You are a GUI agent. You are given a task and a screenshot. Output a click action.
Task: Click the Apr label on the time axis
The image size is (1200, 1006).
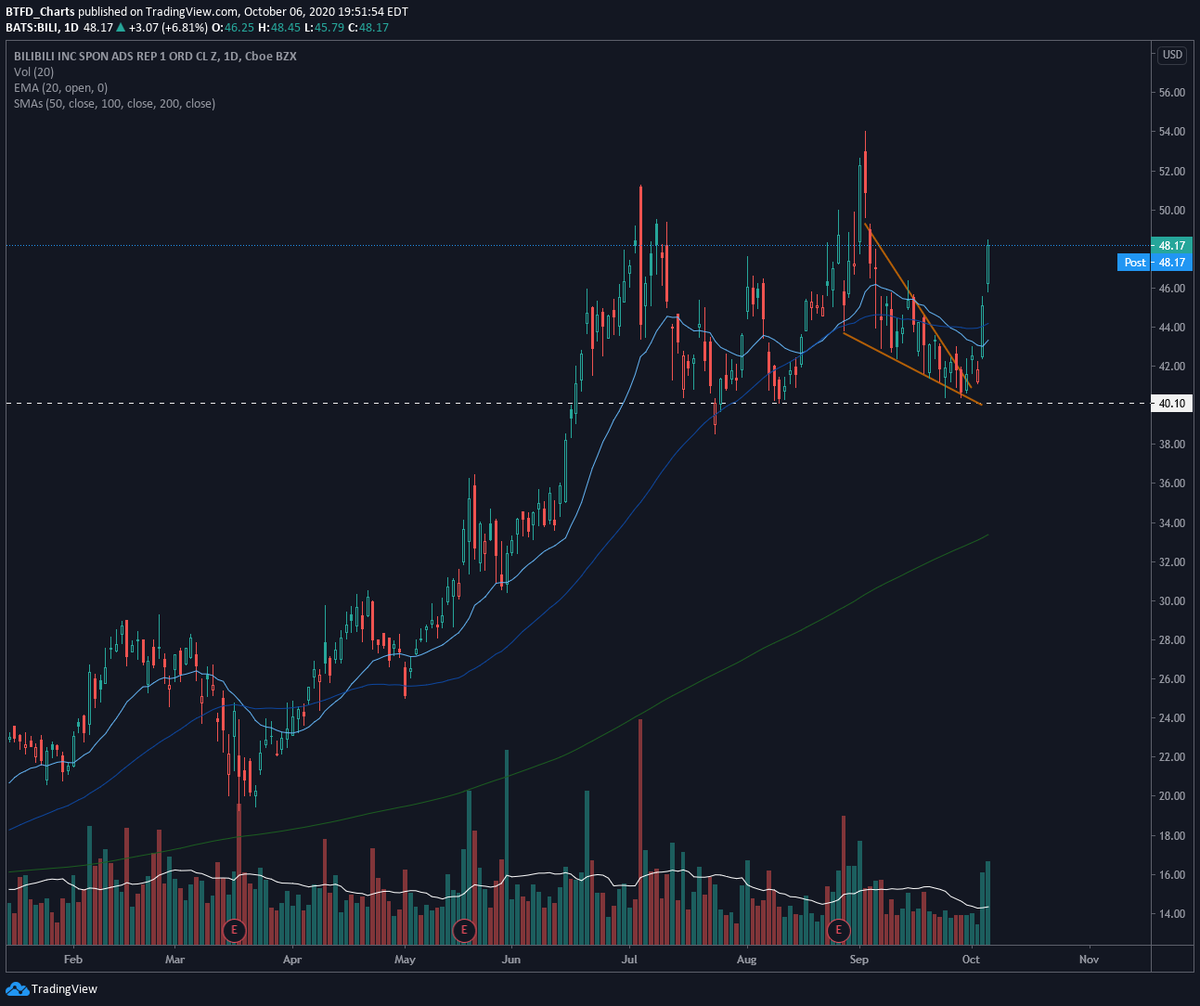292,960
